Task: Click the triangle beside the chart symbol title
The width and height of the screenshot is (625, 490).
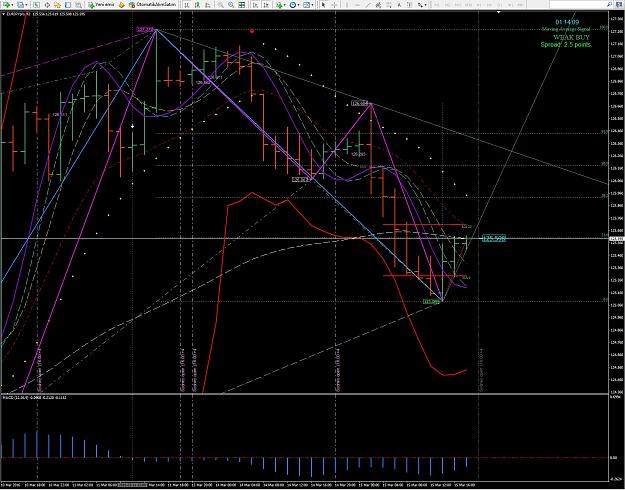Action: [4, 14]
